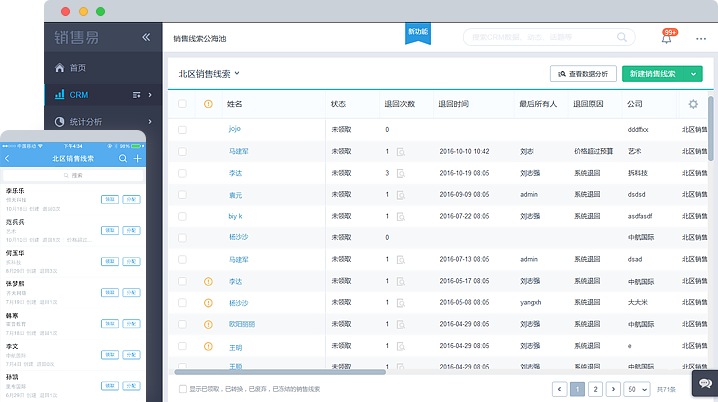Open the biy k lead link
This screenshot has height=402, width=718.
pyautogui.click(x=235, y=216)
